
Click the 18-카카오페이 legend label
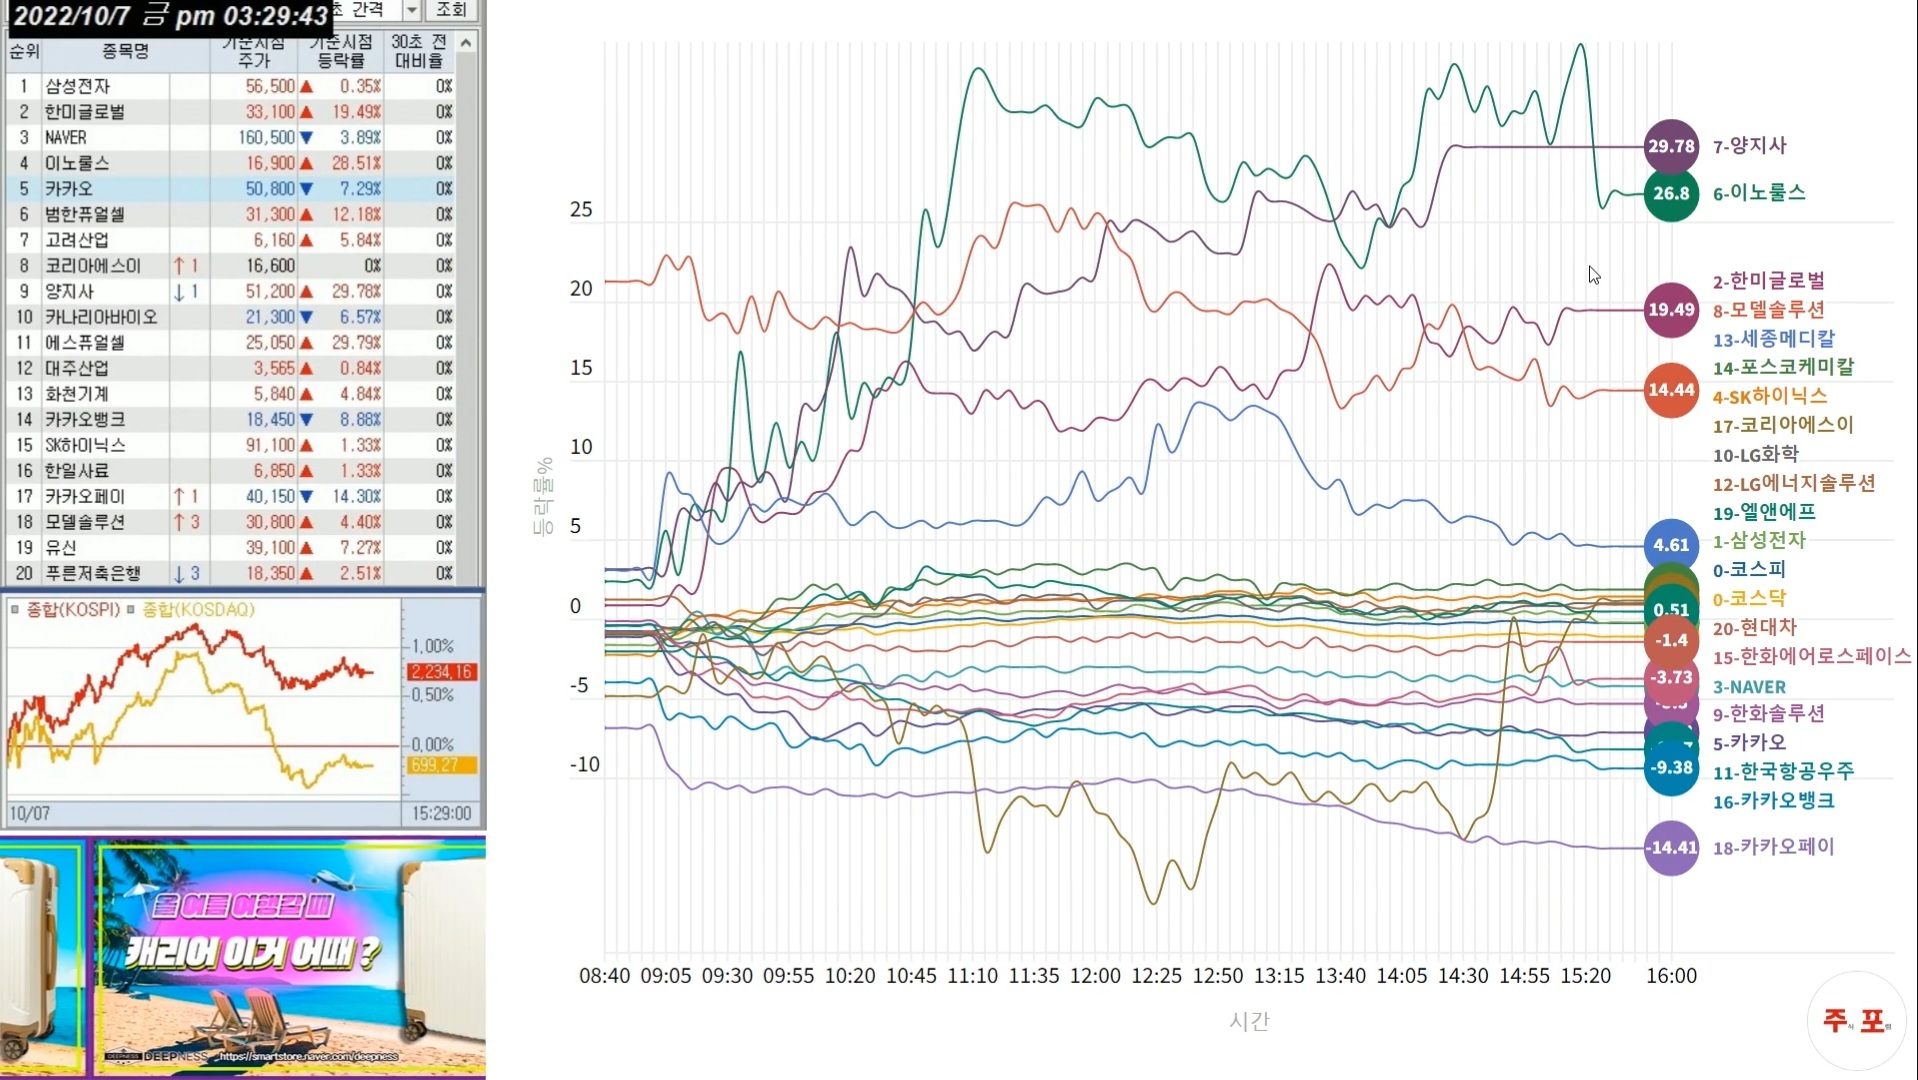(x=1773, y=847)
